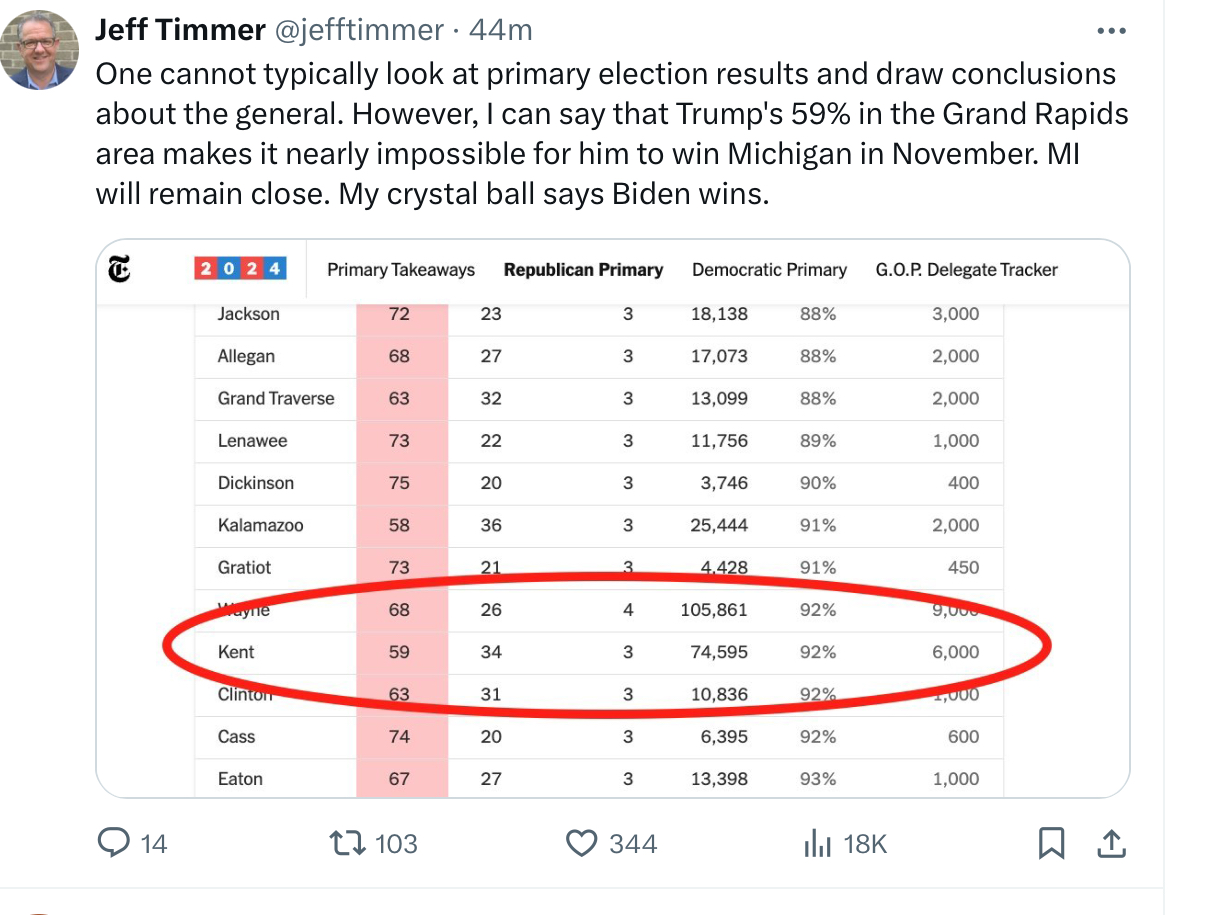View tweet analytics bar chart icon
Image resolution: width=1224 pixels, height=915 pixels.
[817, 844]
